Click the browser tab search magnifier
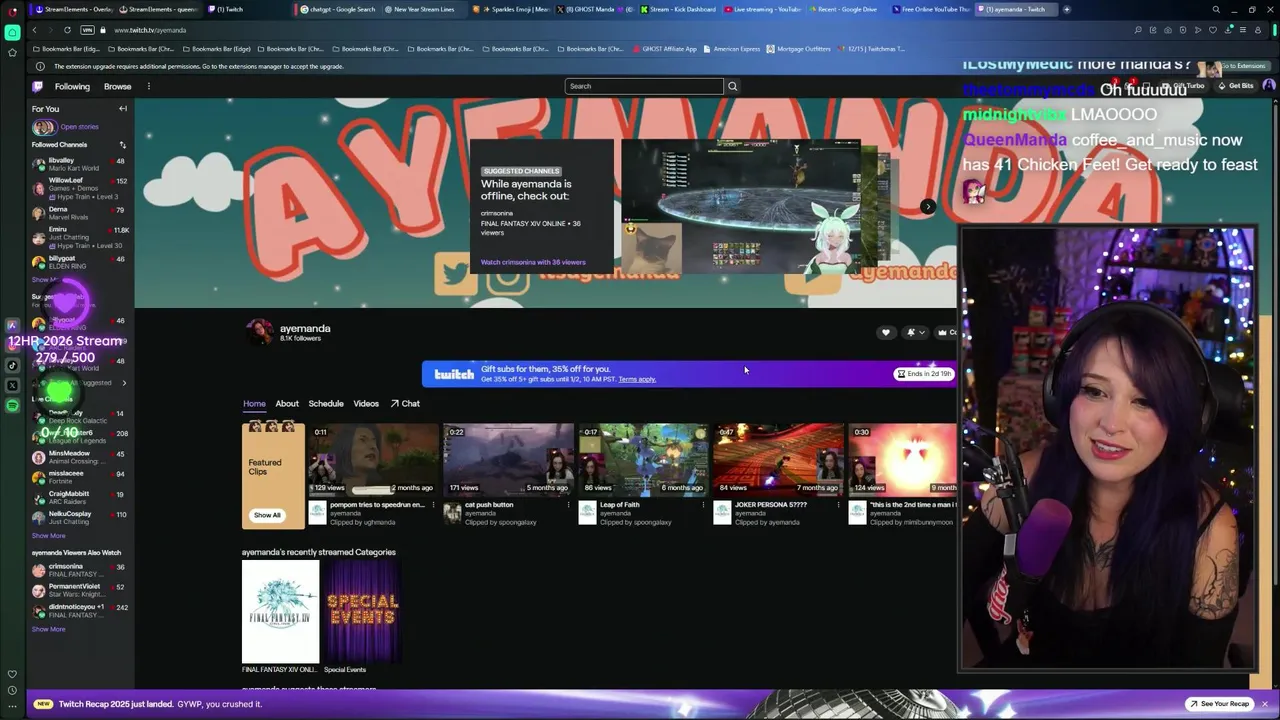The width and height of the screenshot is (1280, 720). (1216, 9)
